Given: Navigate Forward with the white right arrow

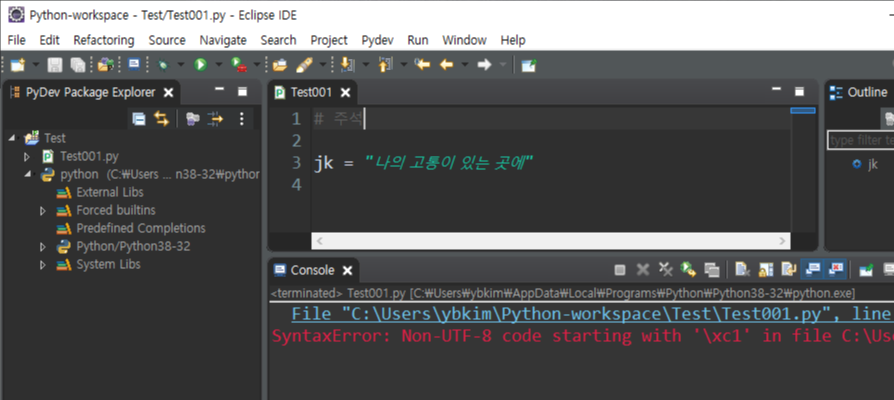Looking at the screenshot, I should click(484, 65).
